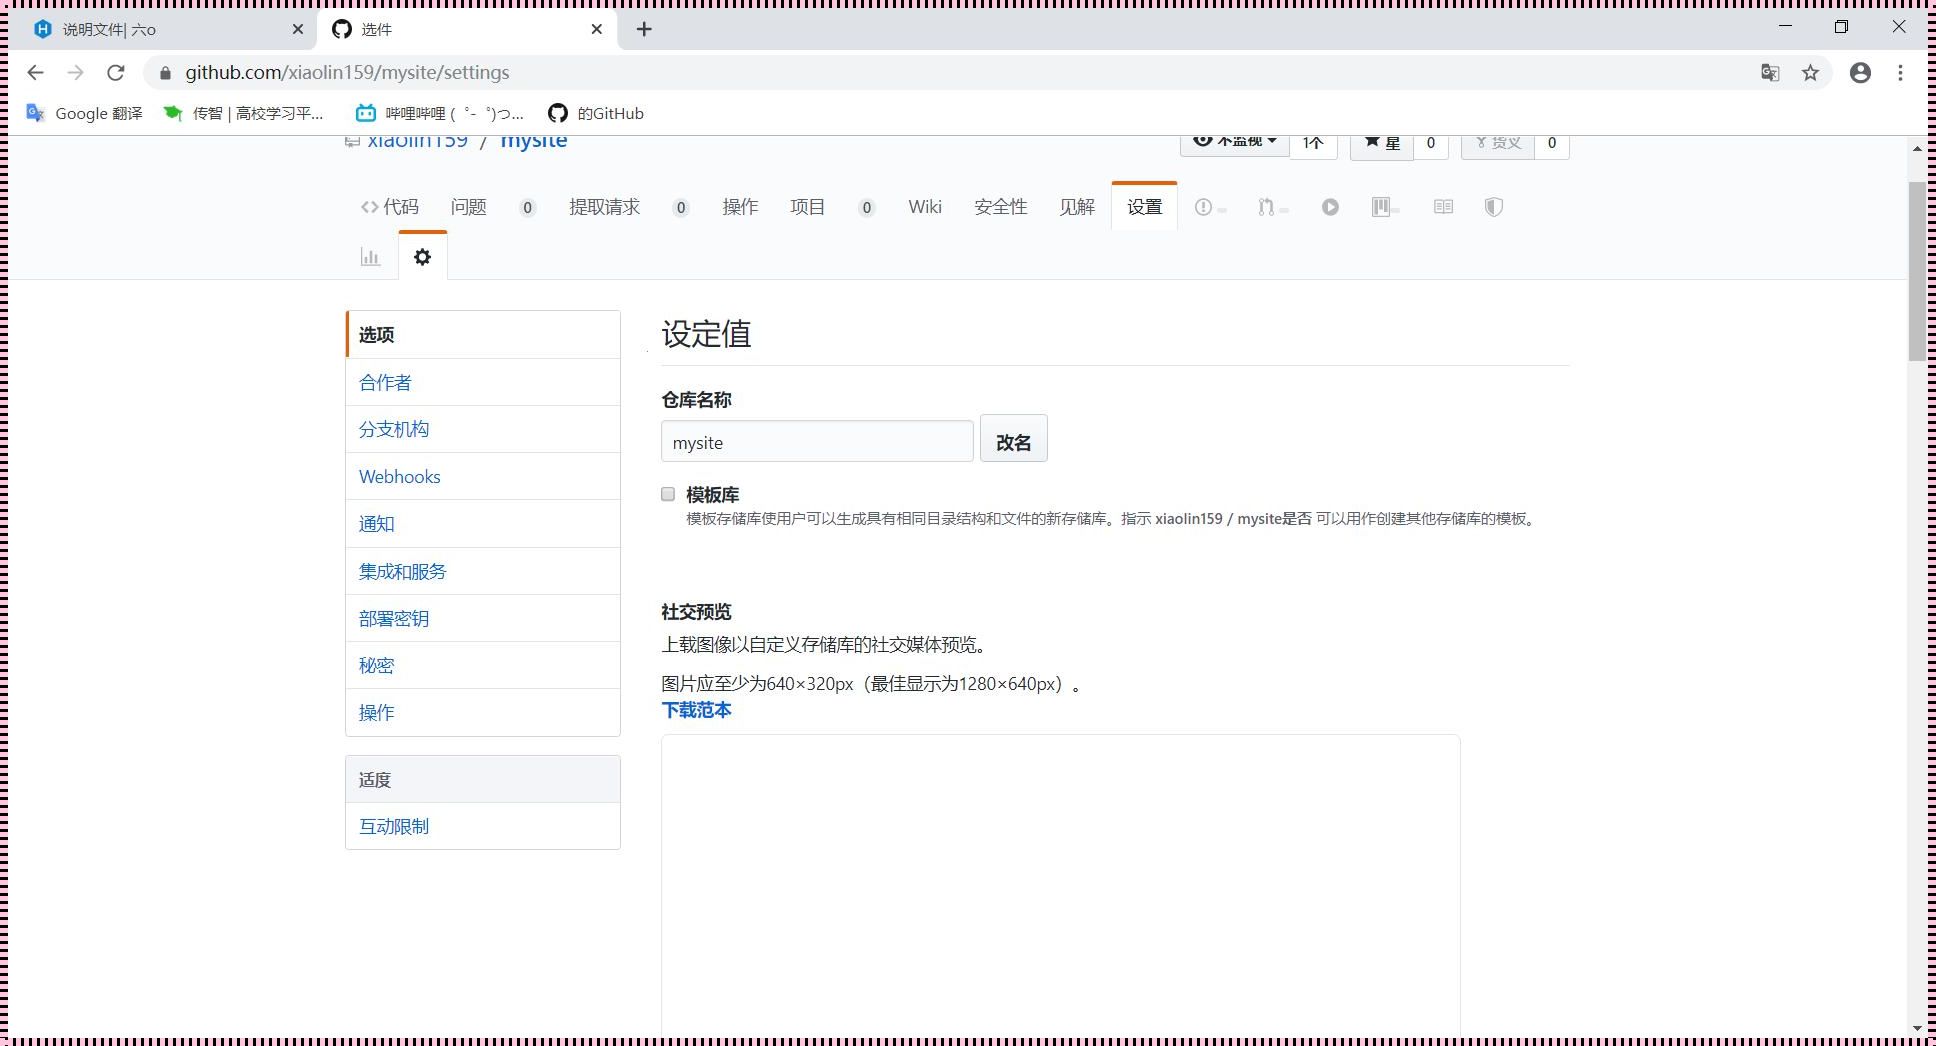The width and height of the screenshot is (1936, 1046).
Task: Select 选项 in the settings sidebar
Action: [483, 335]
